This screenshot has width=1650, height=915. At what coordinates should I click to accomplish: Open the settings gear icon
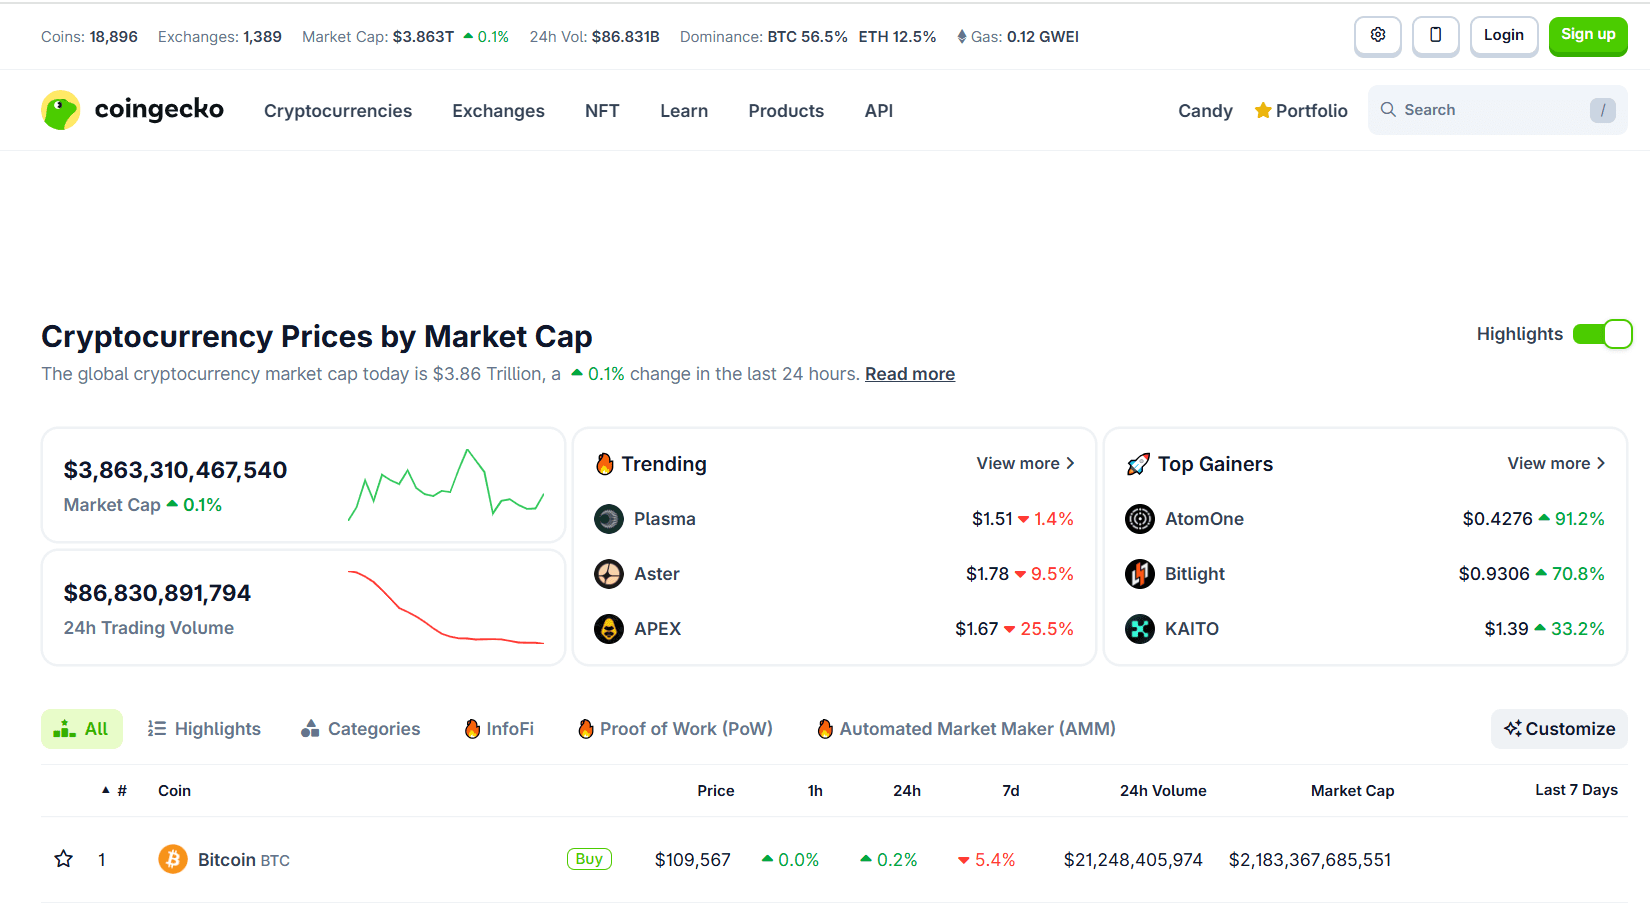click(x=1378, y=36)
